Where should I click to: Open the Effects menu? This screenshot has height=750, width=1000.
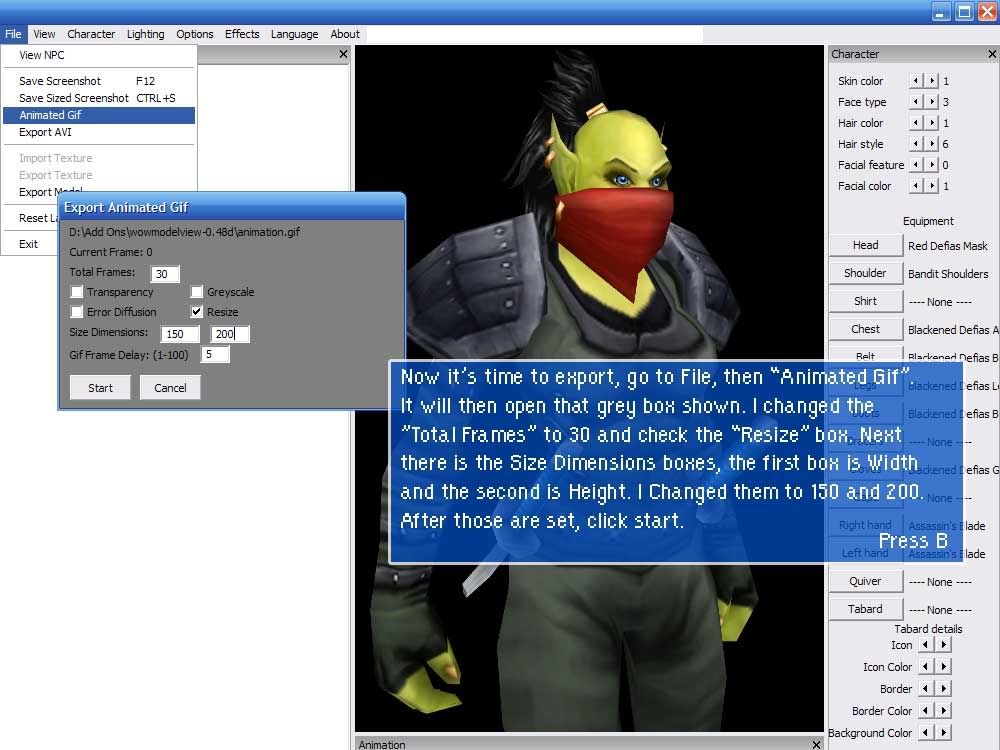[242, 34]
